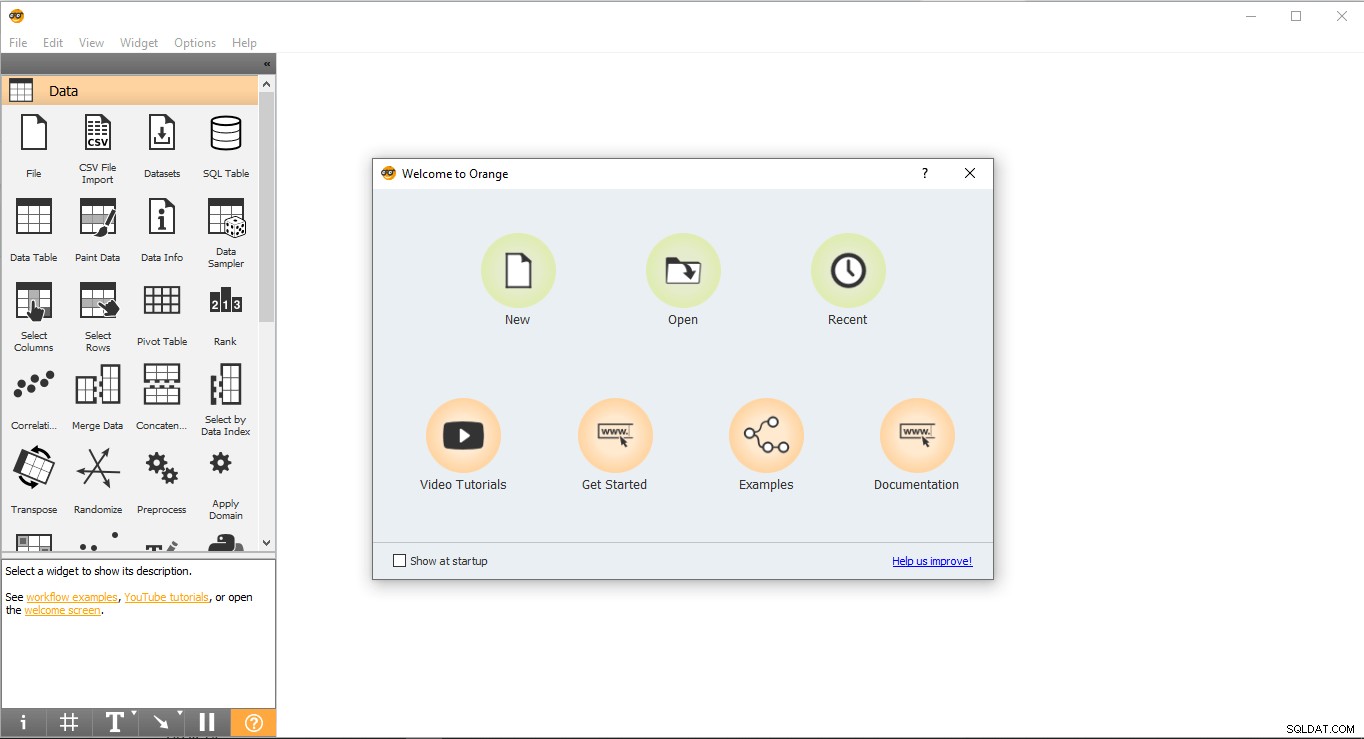Launch Video Tutorials
The height and width of the screenshot is (739, 1364).
click(463, 436)
